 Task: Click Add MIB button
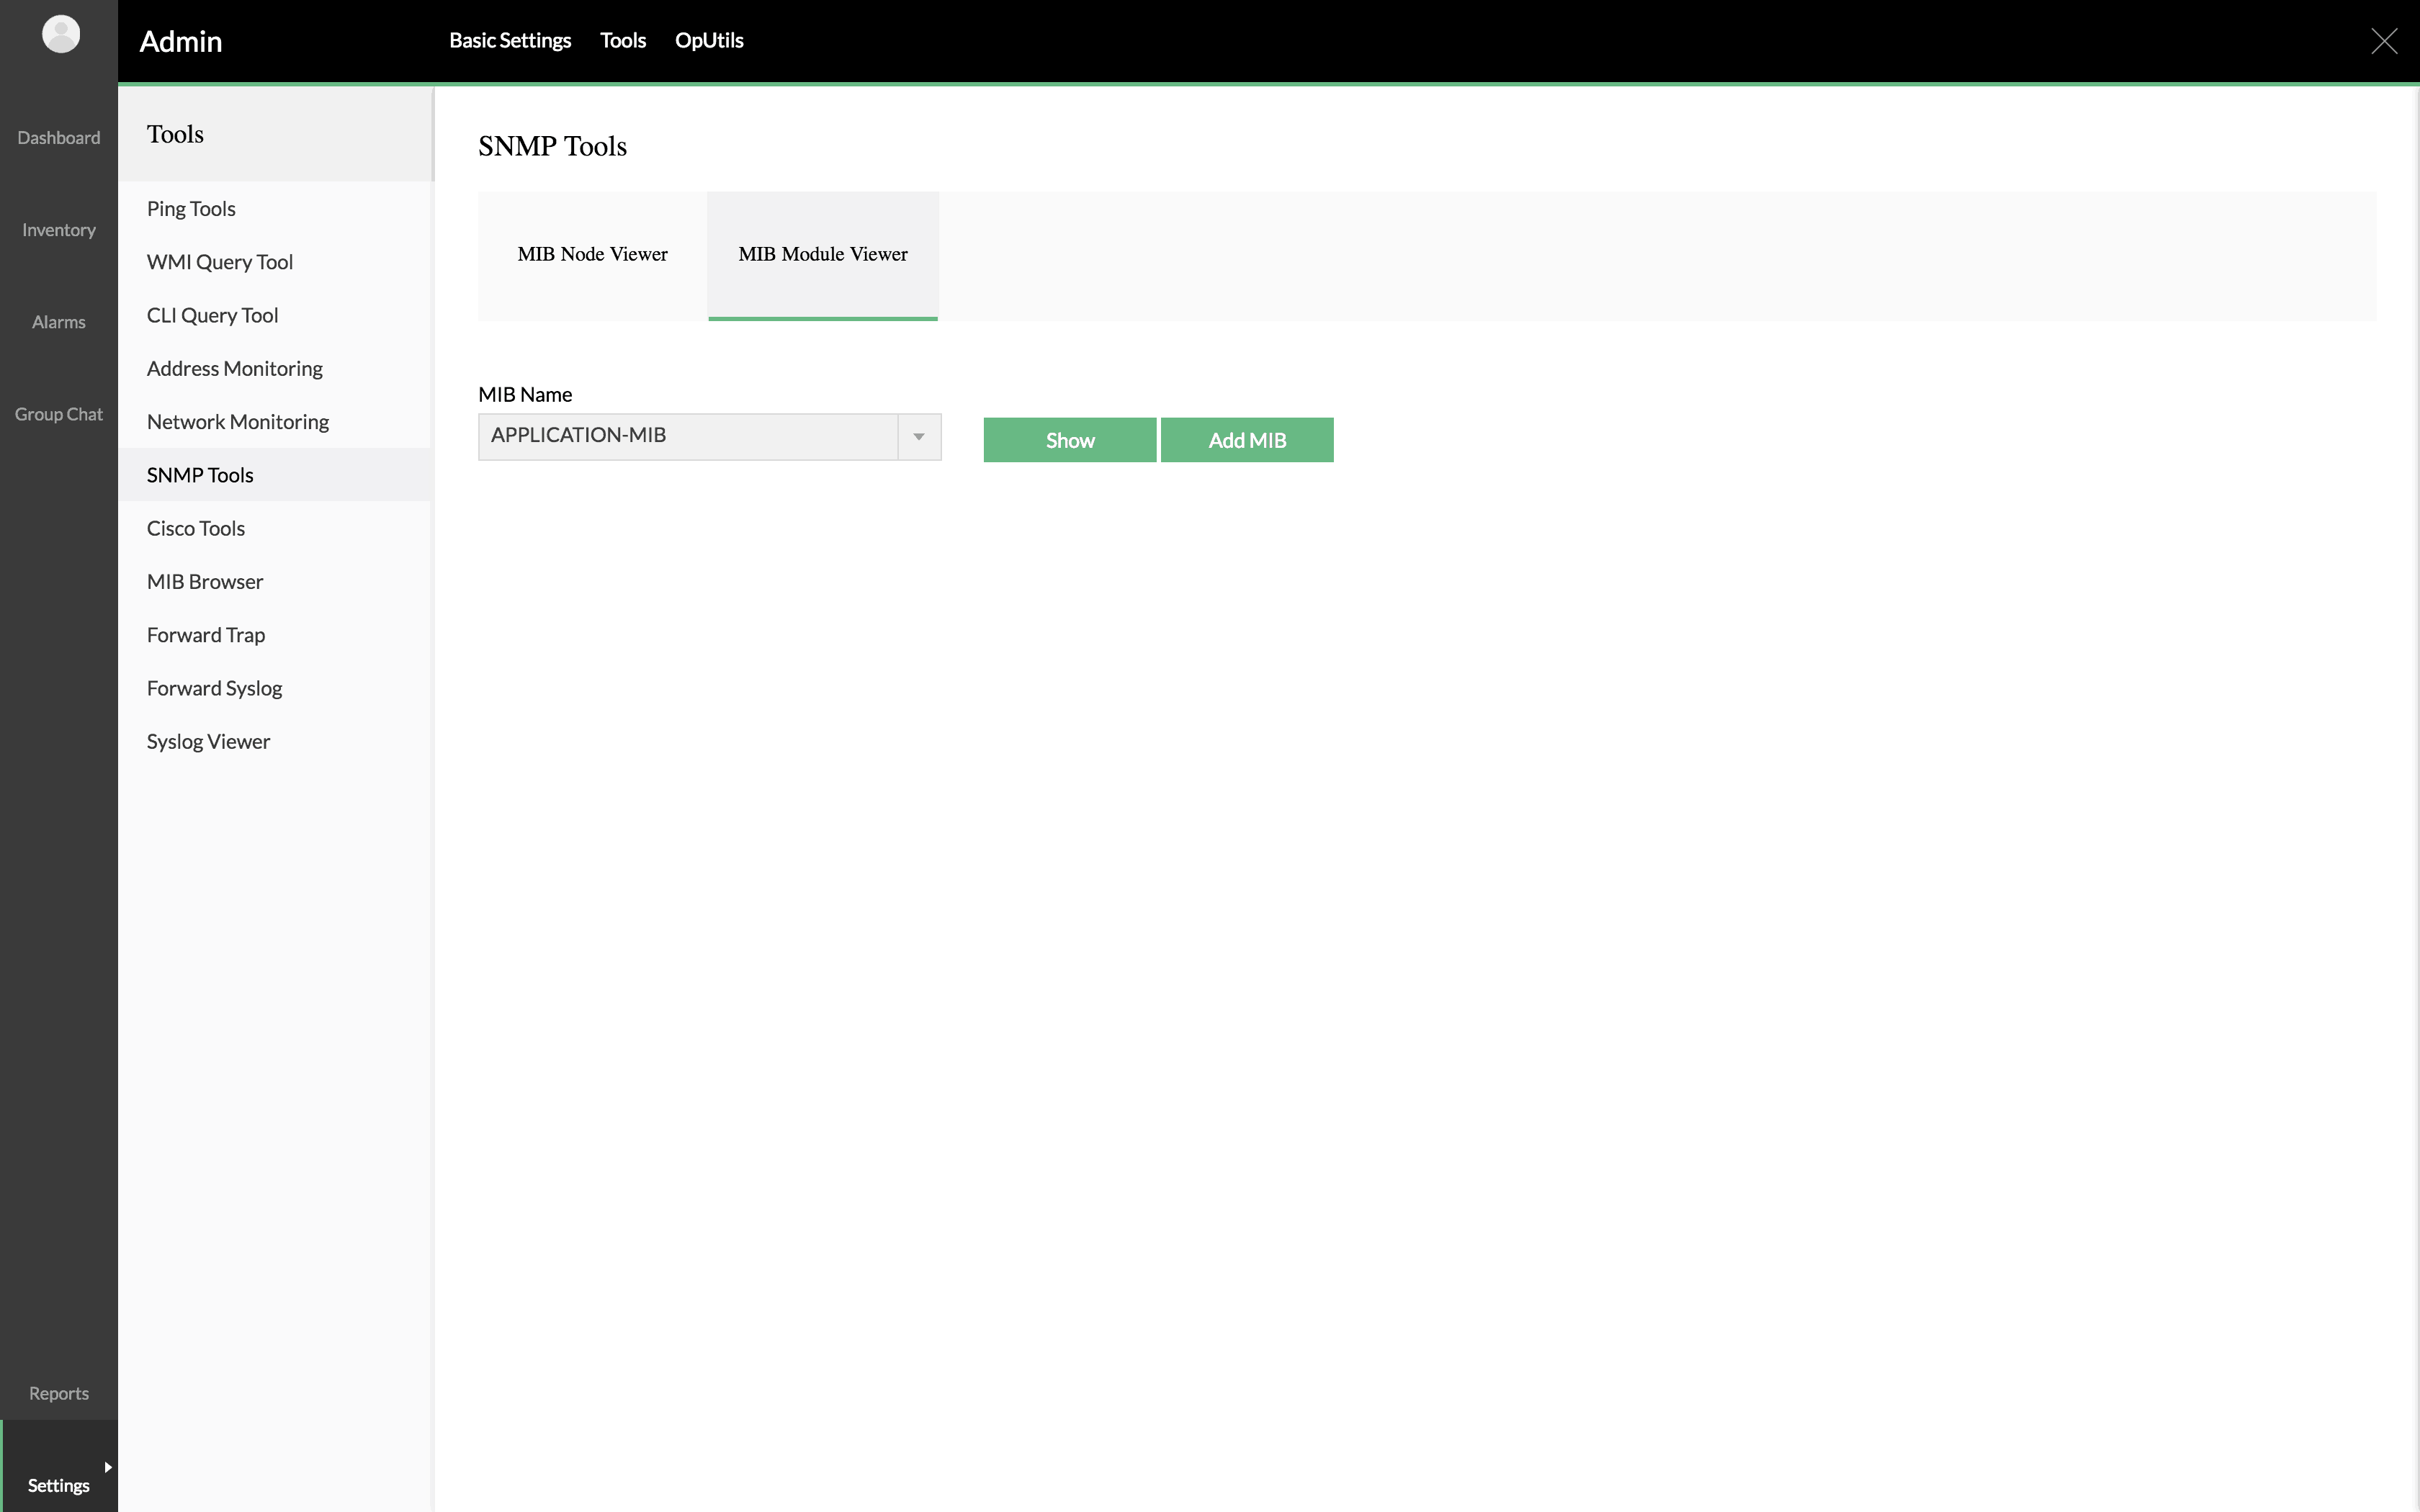1247,439
